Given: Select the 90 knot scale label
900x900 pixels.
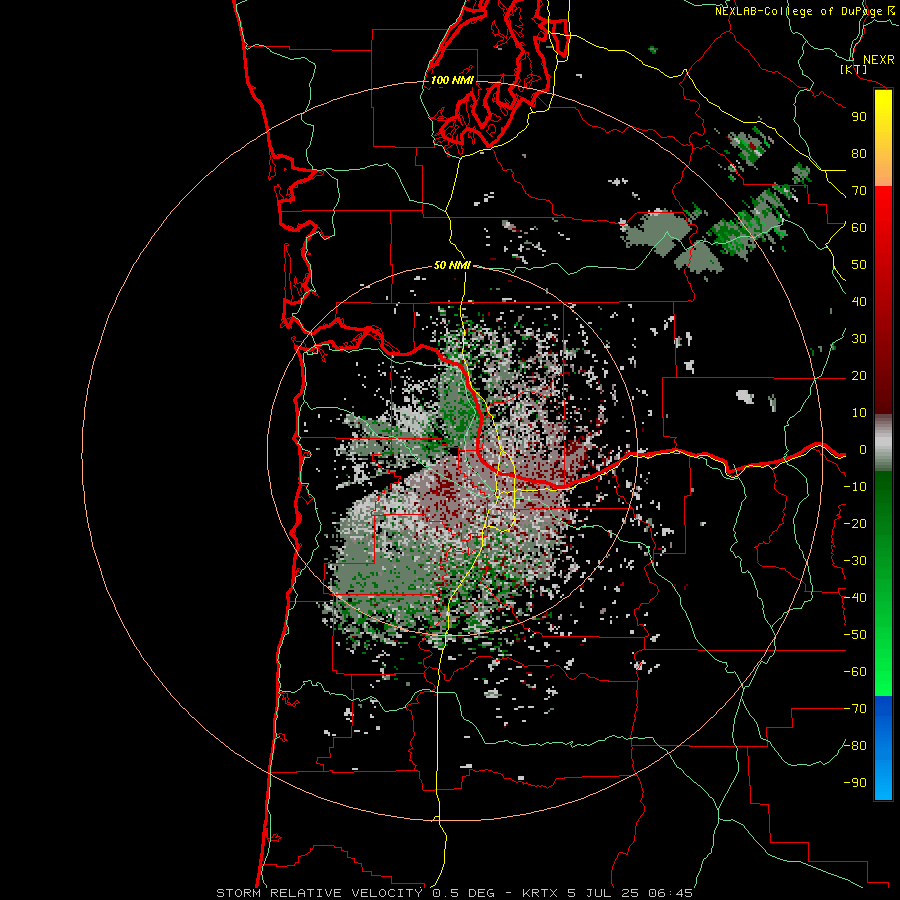Looking at the screenshot, I should pyautogui.click(x=859, y=117).
